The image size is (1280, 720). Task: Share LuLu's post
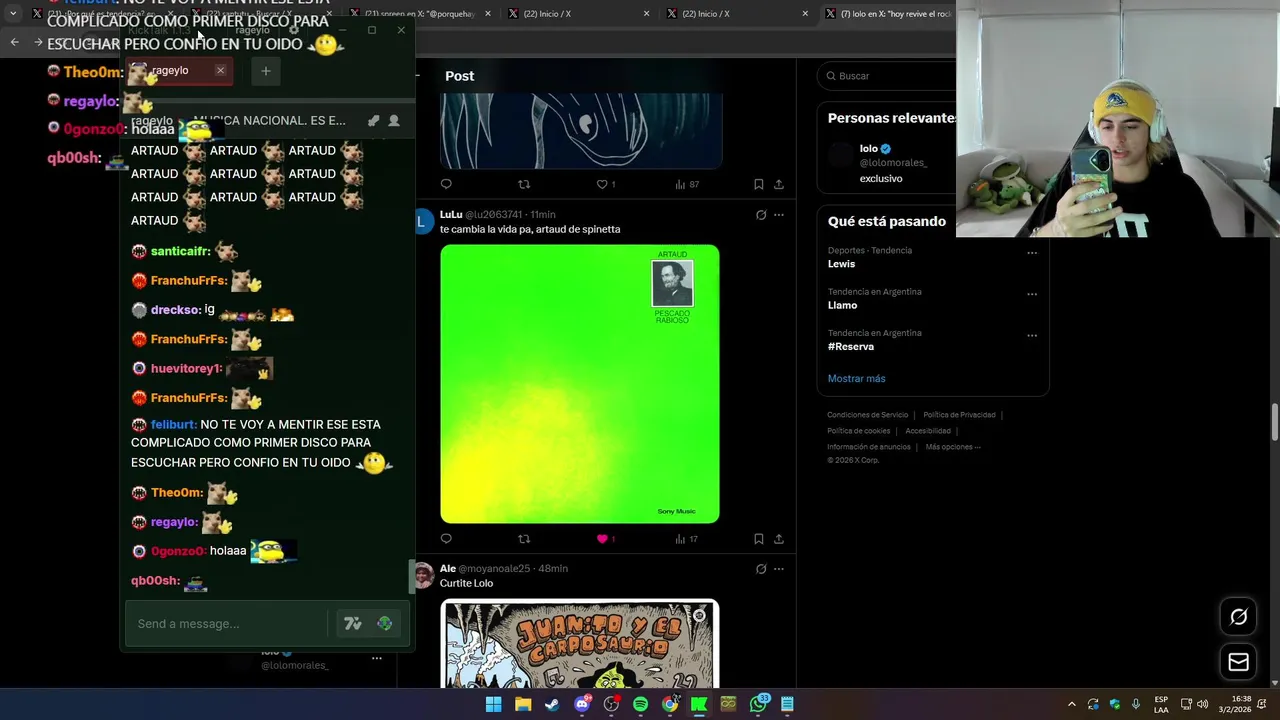point(779,539)
